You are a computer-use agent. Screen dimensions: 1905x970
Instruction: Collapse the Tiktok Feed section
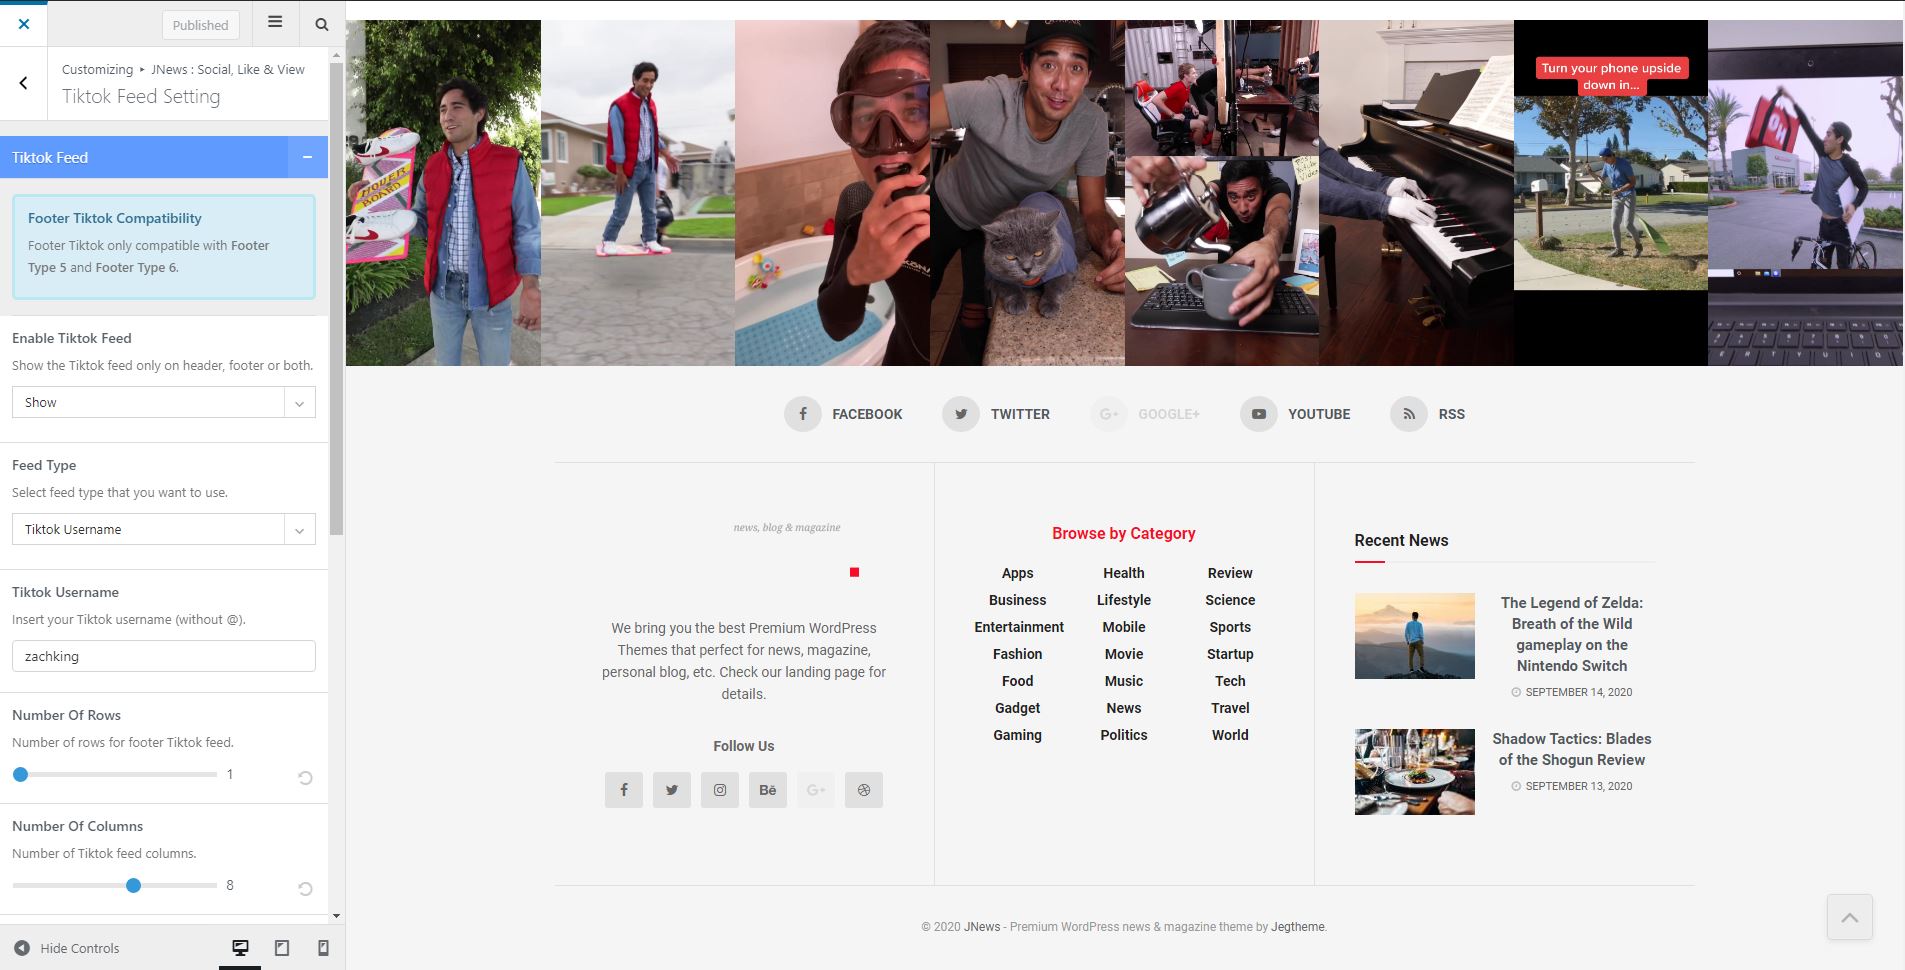click(x=307, y=157)
